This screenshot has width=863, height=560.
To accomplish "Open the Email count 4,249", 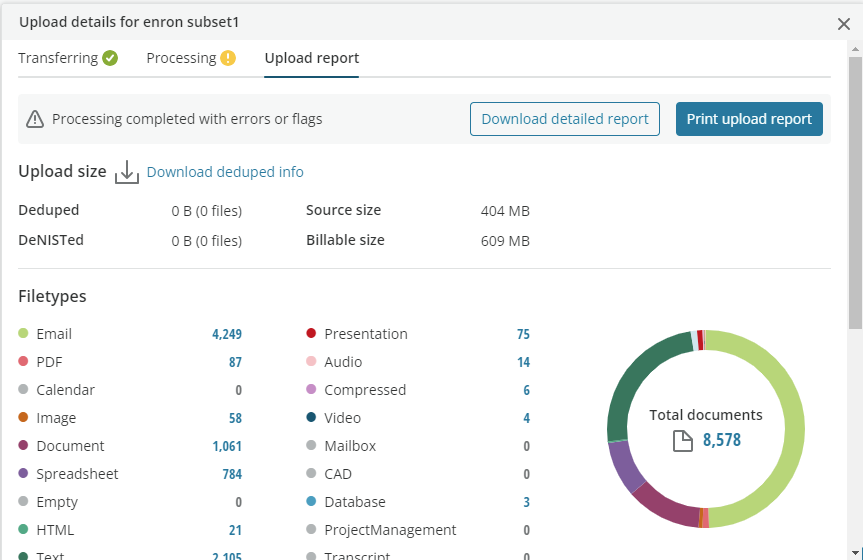I will (227, 334).
